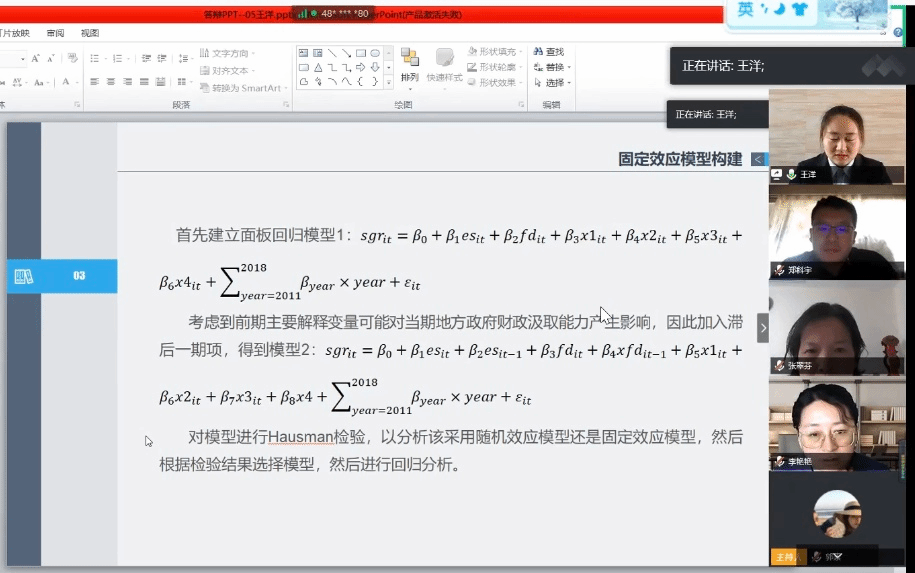Select the triangle shape in shapes gallery
Viewport: 915px width, 573px height.
pos(317,67)
